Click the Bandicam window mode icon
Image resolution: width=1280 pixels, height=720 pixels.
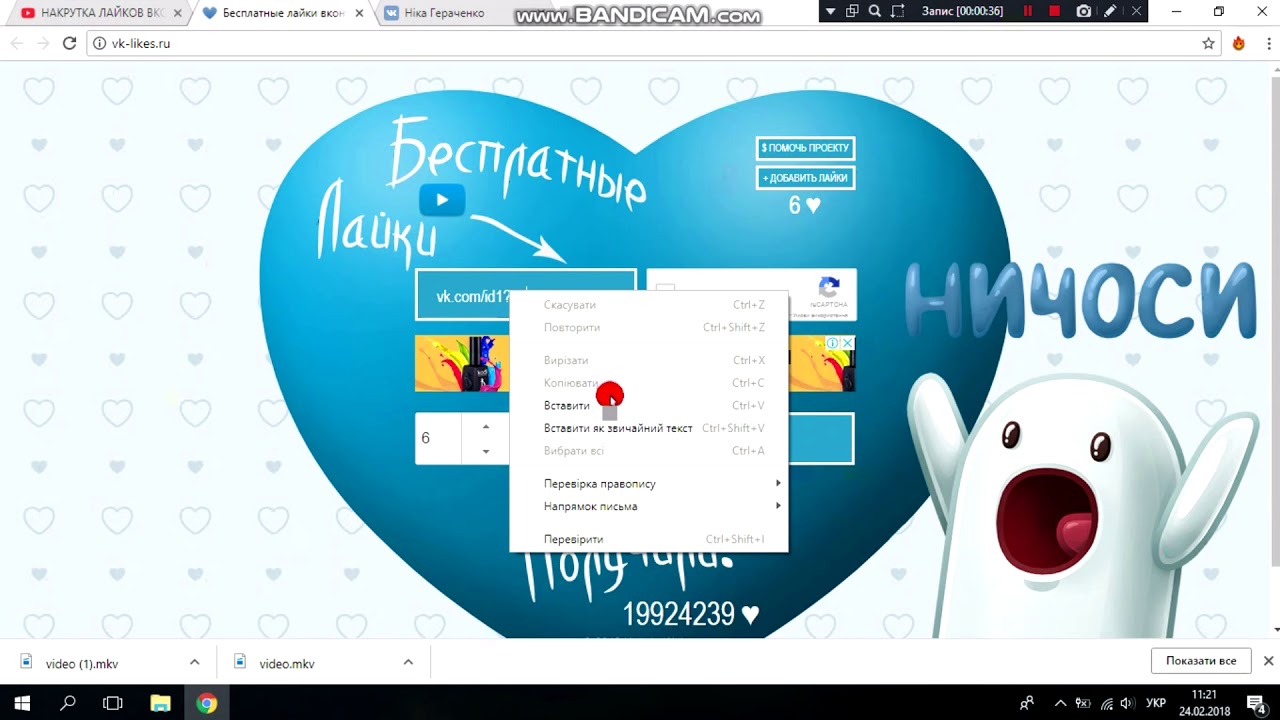coord(852,11)
